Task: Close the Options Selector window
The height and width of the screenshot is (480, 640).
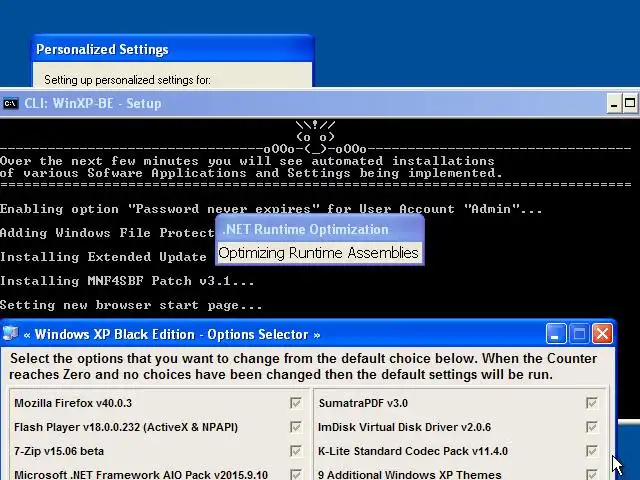Action: click(x=602, y=334)
